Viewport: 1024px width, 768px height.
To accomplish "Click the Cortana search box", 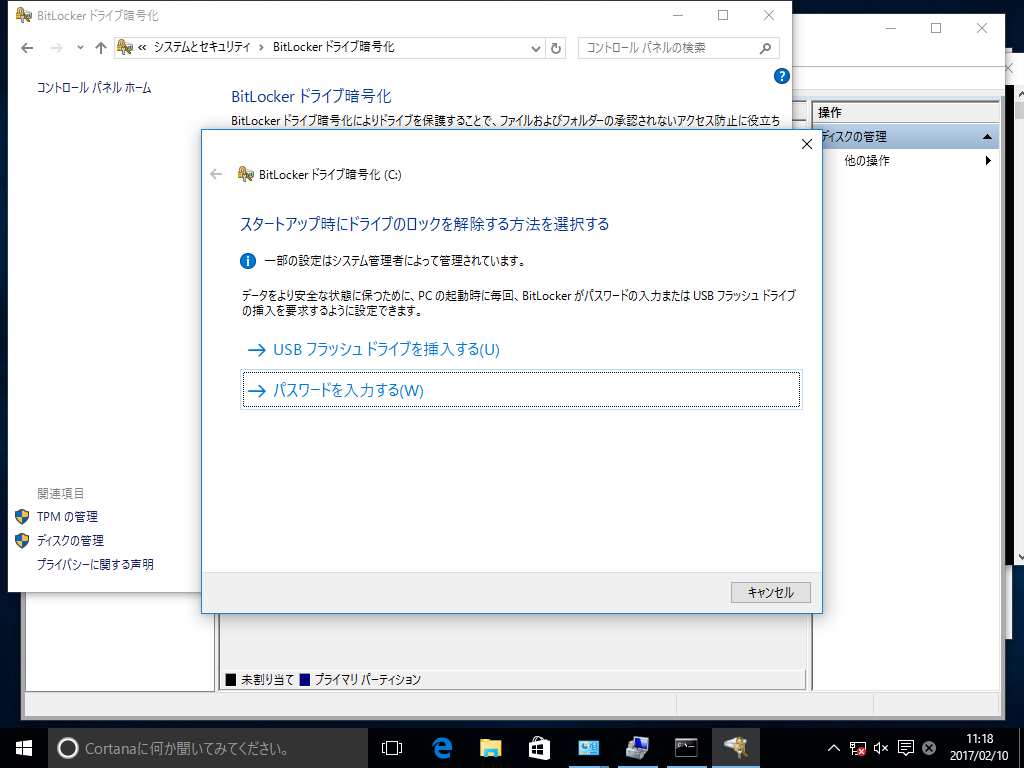I will coord(208,748).
